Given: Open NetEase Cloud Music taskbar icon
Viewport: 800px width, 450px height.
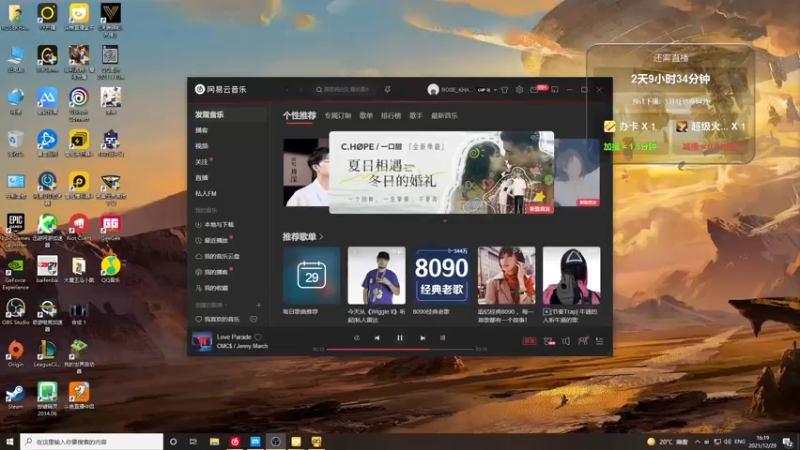Looking at the screenshot, I should 235,442.
